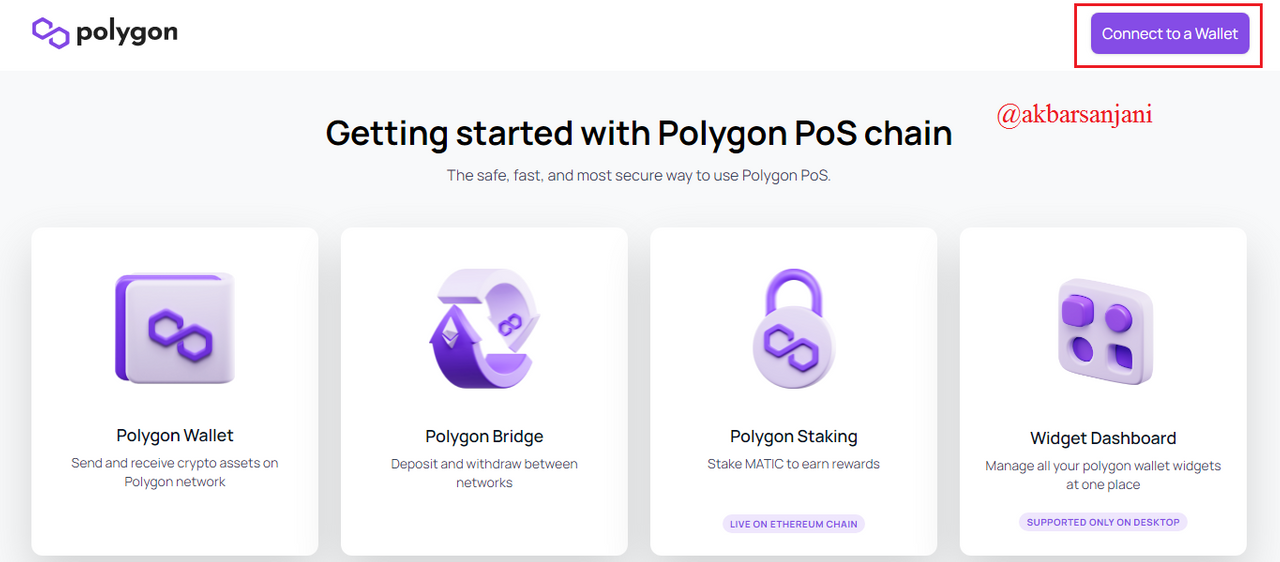Screen dimensions: 1280x562
Task: Open the Polygon Wallet card icon
Action: point(175,328)
